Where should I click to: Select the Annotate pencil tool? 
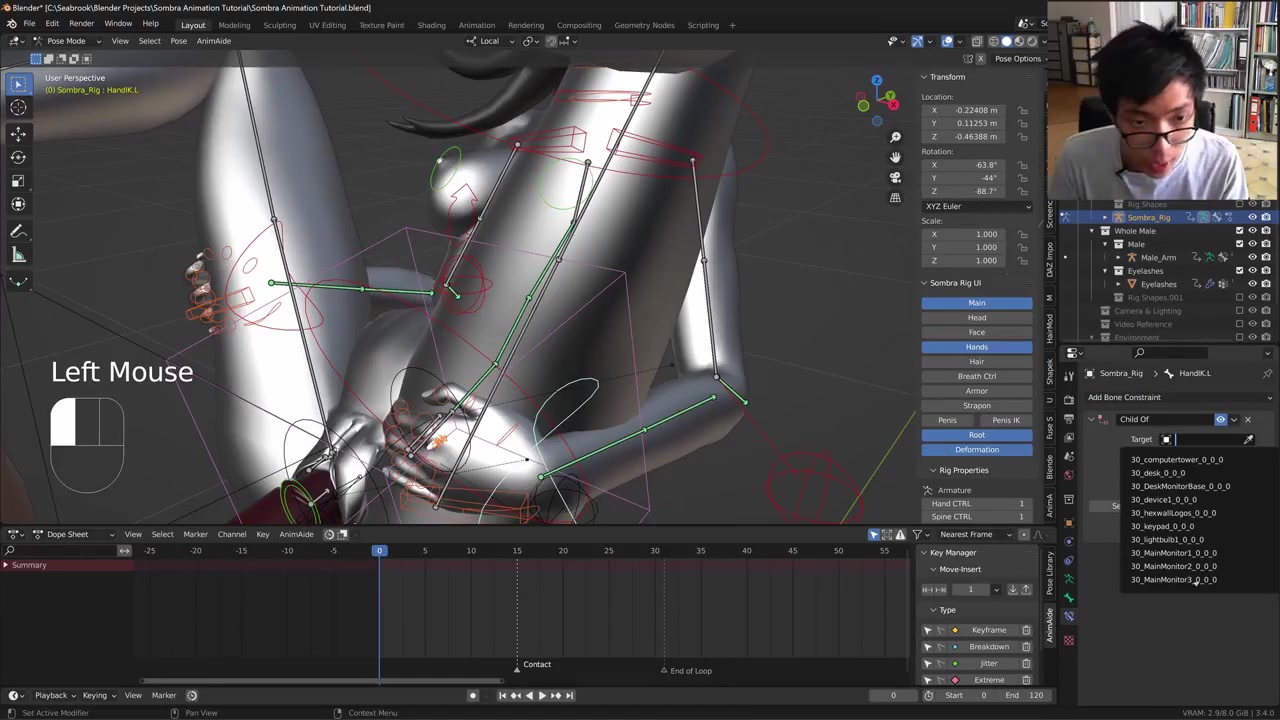18,231
